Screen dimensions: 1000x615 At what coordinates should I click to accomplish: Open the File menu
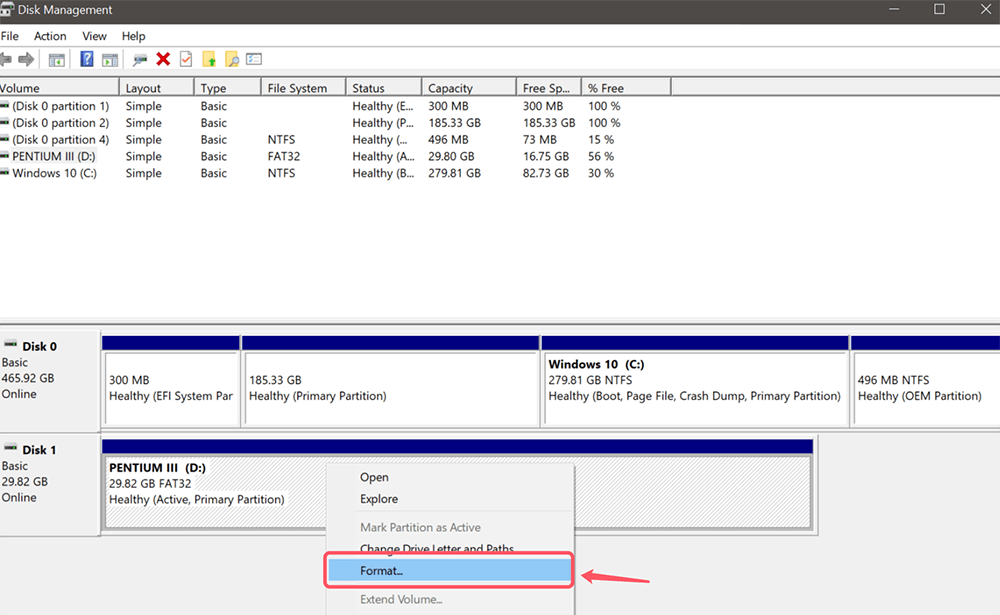coord(9,36)
